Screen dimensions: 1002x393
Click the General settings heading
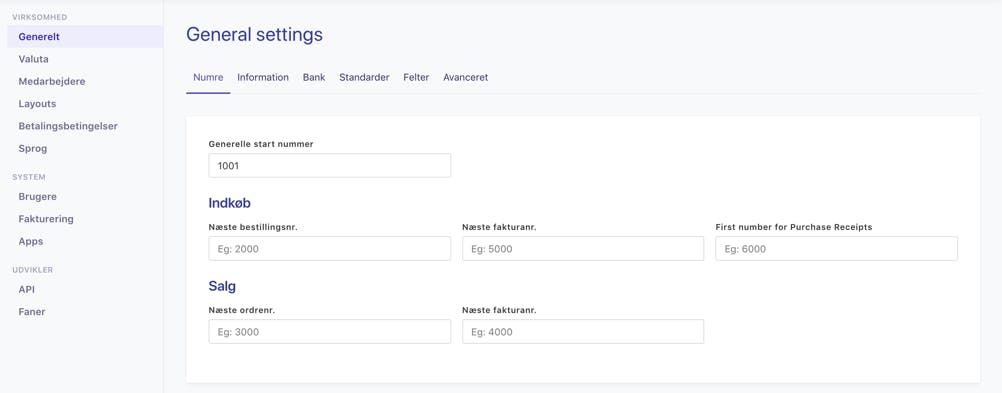[x=254, y=35]
